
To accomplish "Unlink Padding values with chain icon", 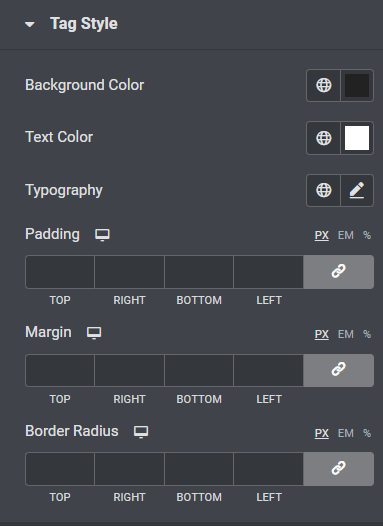I will pos(339,272).
